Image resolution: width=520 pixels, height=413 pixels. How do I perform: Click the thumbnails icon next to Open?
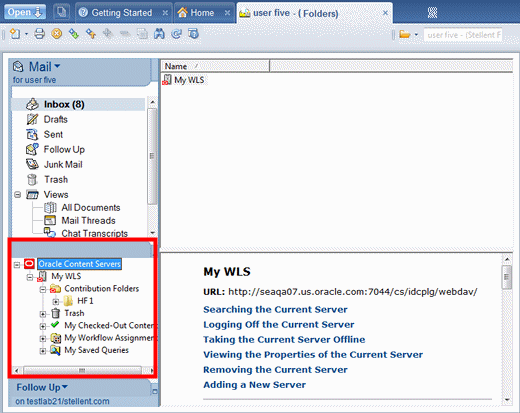pos(61,12)
